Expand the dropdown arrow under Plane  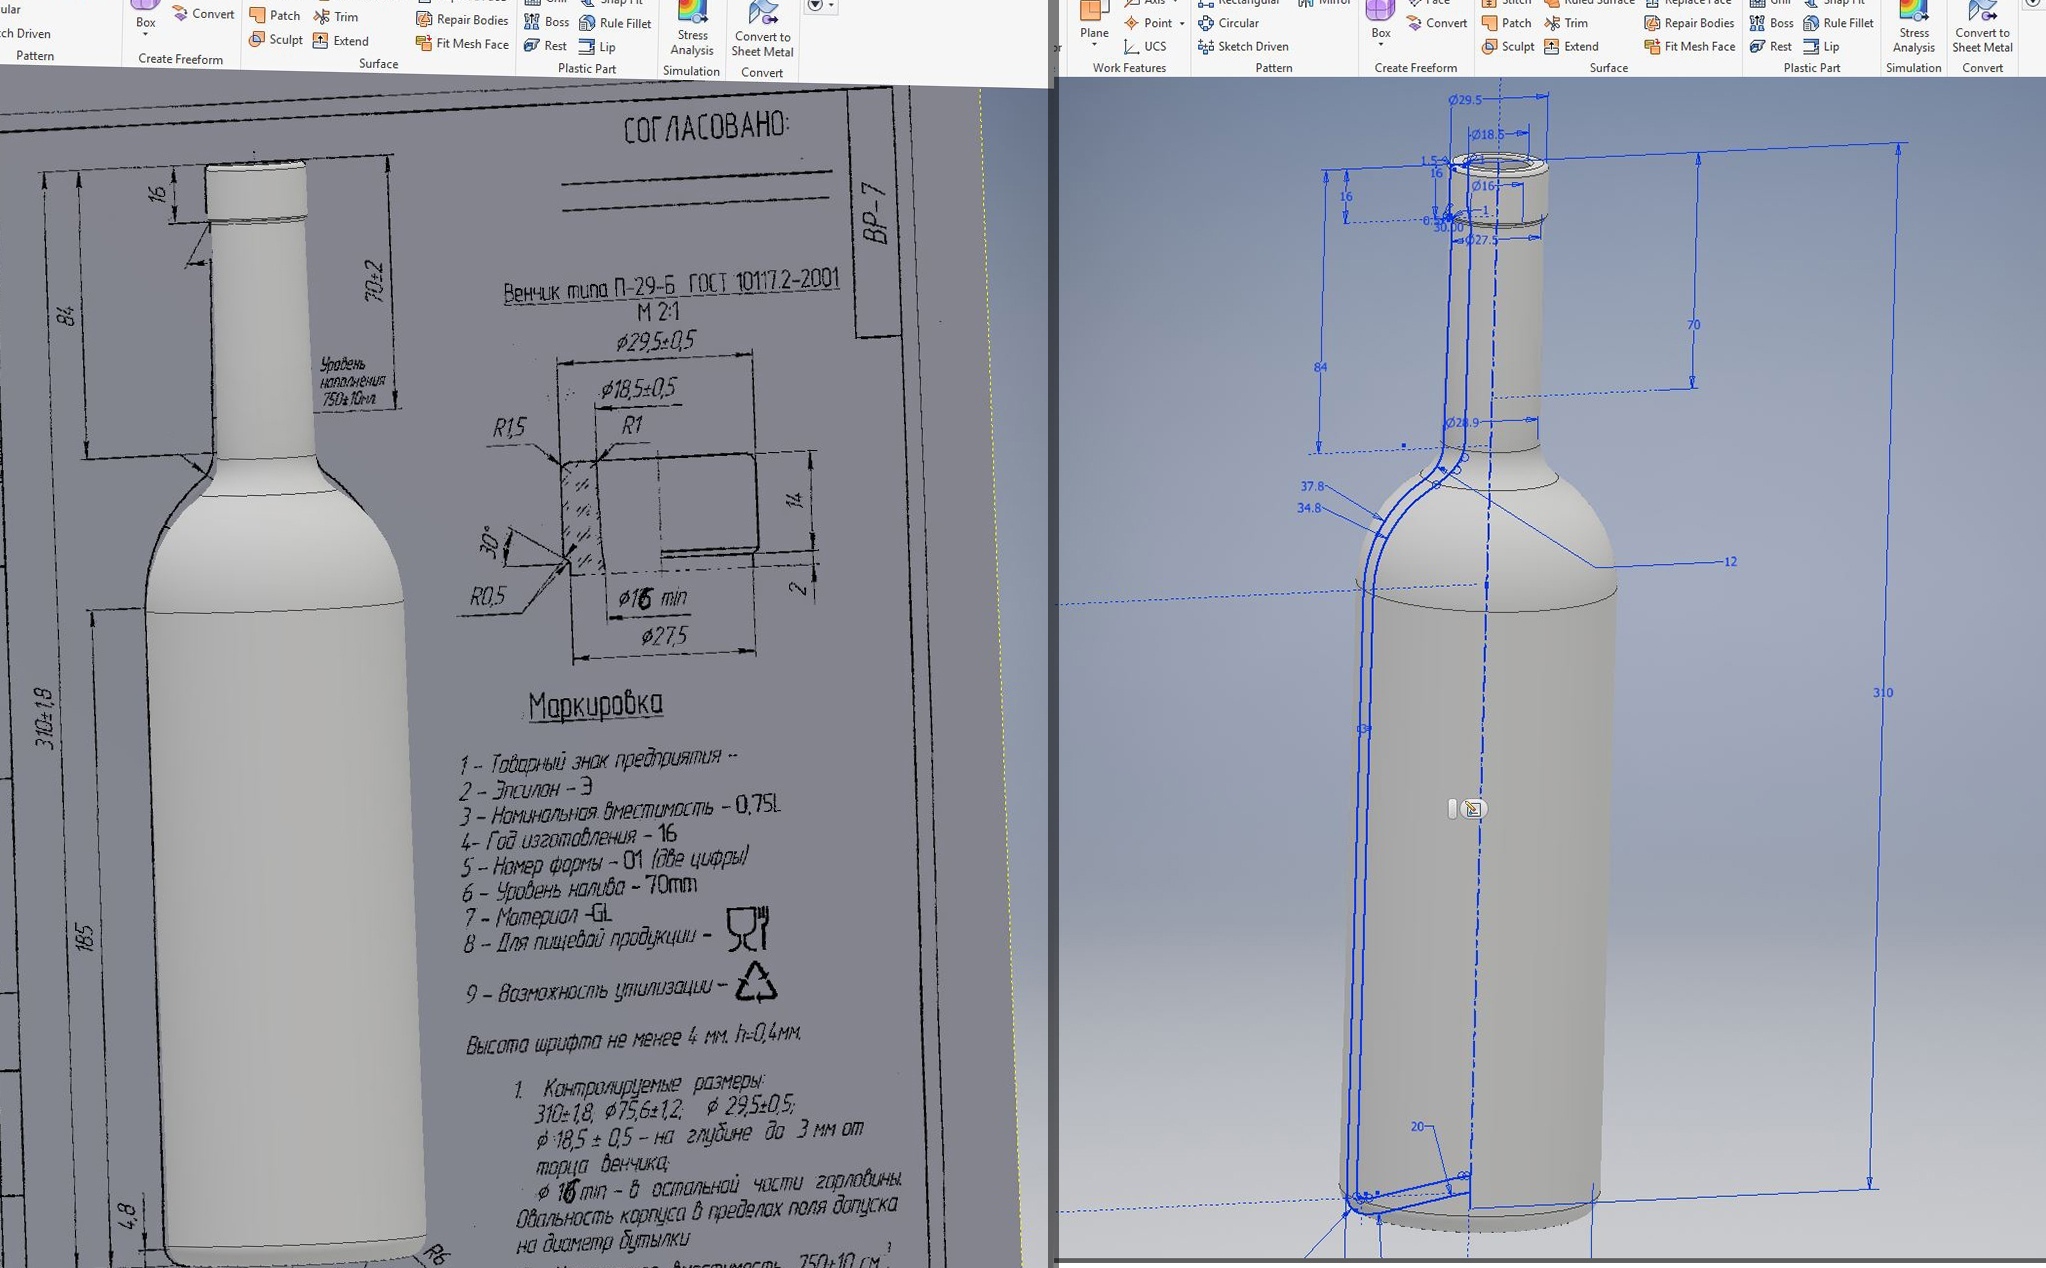(1094, 45)
